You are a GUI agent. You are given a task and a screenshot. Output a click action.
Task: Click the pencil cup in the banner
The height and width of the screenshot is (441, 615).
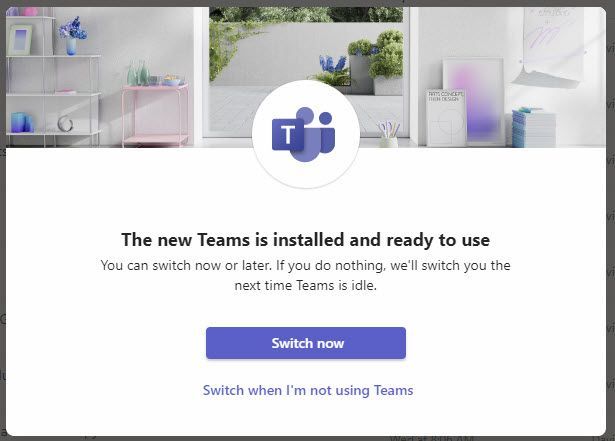coord(388,135)
